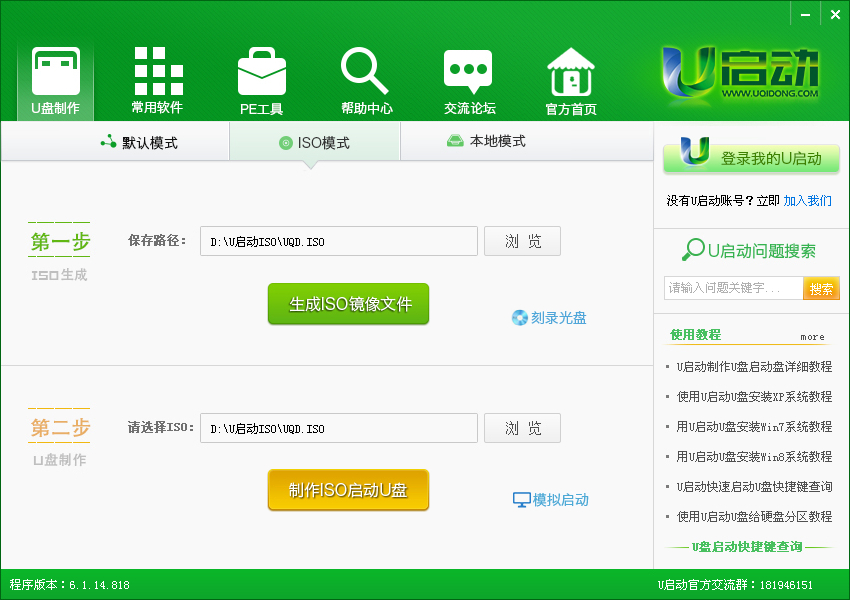
Task: Click the 请输入问题关键字 search box
Action: (733, 288)
